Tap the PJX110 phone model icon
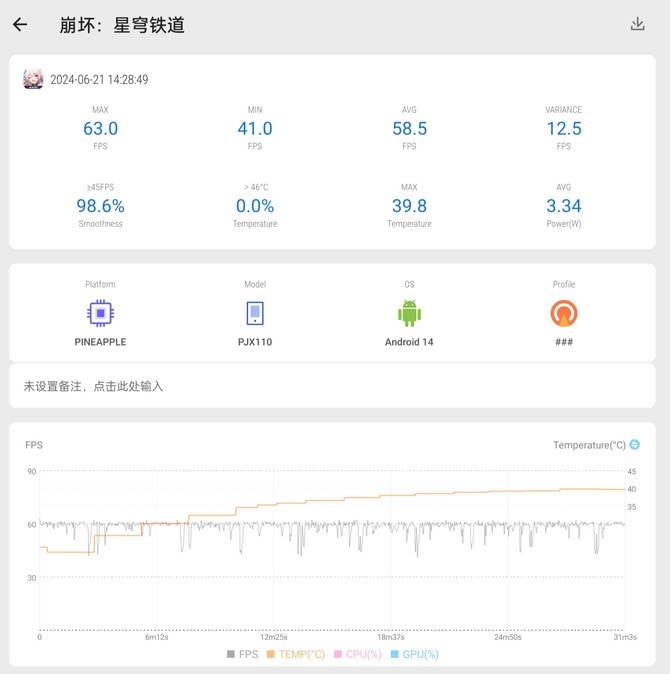The width and height of the screenshot is (670, 674). pyautogui.click(x=255, y=313)
